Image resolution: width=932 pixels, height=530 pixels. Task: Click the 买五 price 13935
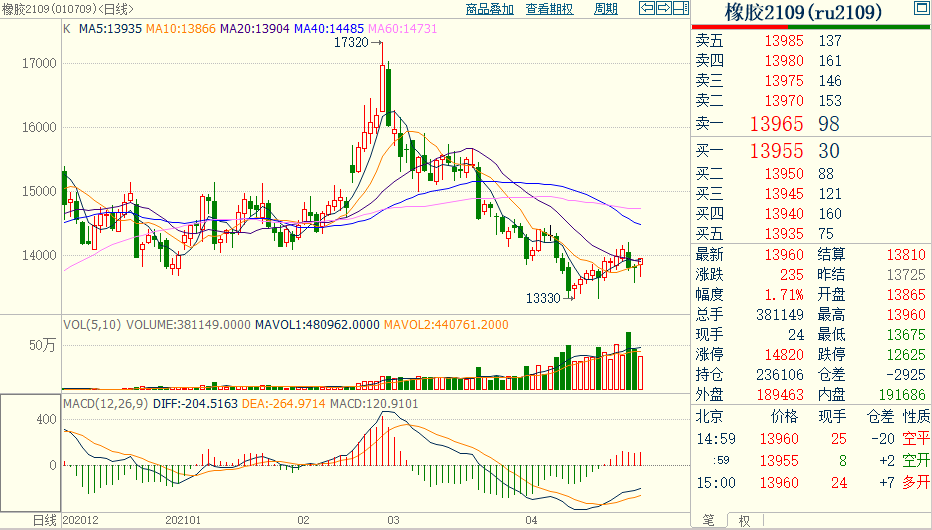pyautogui.click(x=784, y=234)
